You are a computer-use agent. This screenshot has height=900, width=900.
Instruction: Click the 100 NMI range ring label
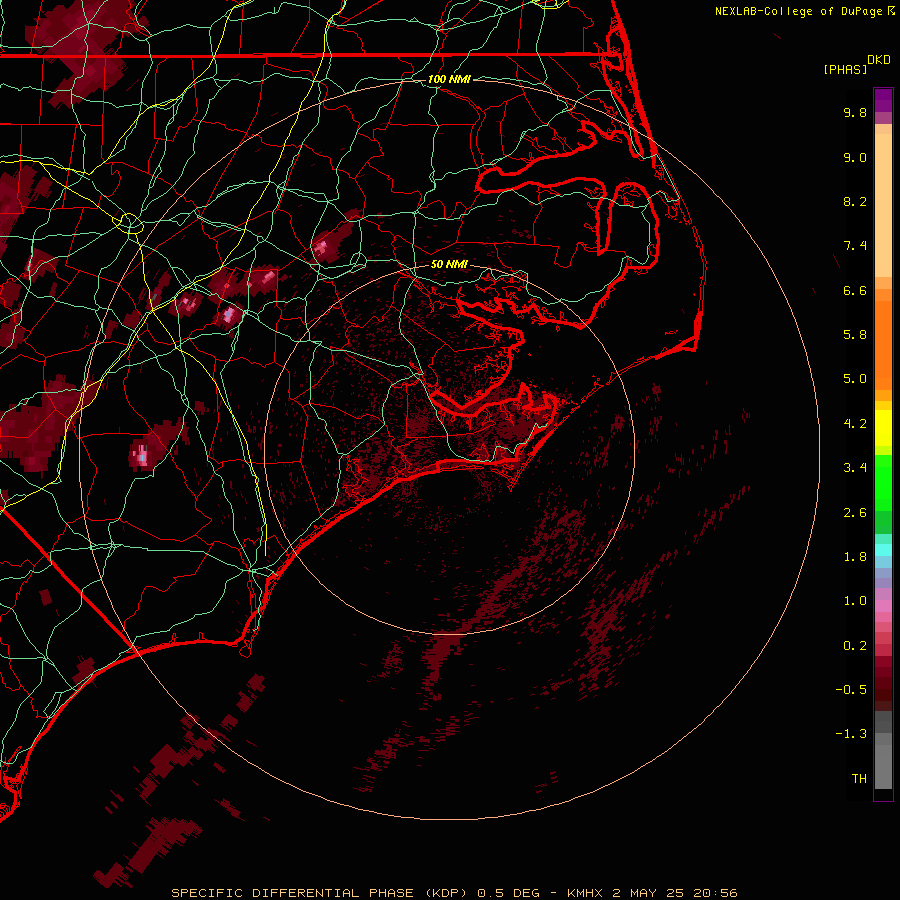[449, 79]
